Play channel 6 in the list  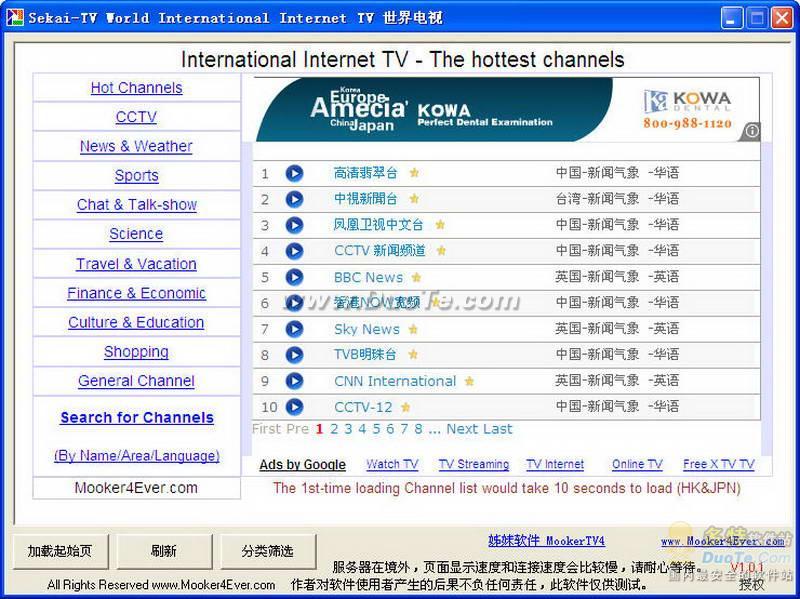(x=294, y=303)
